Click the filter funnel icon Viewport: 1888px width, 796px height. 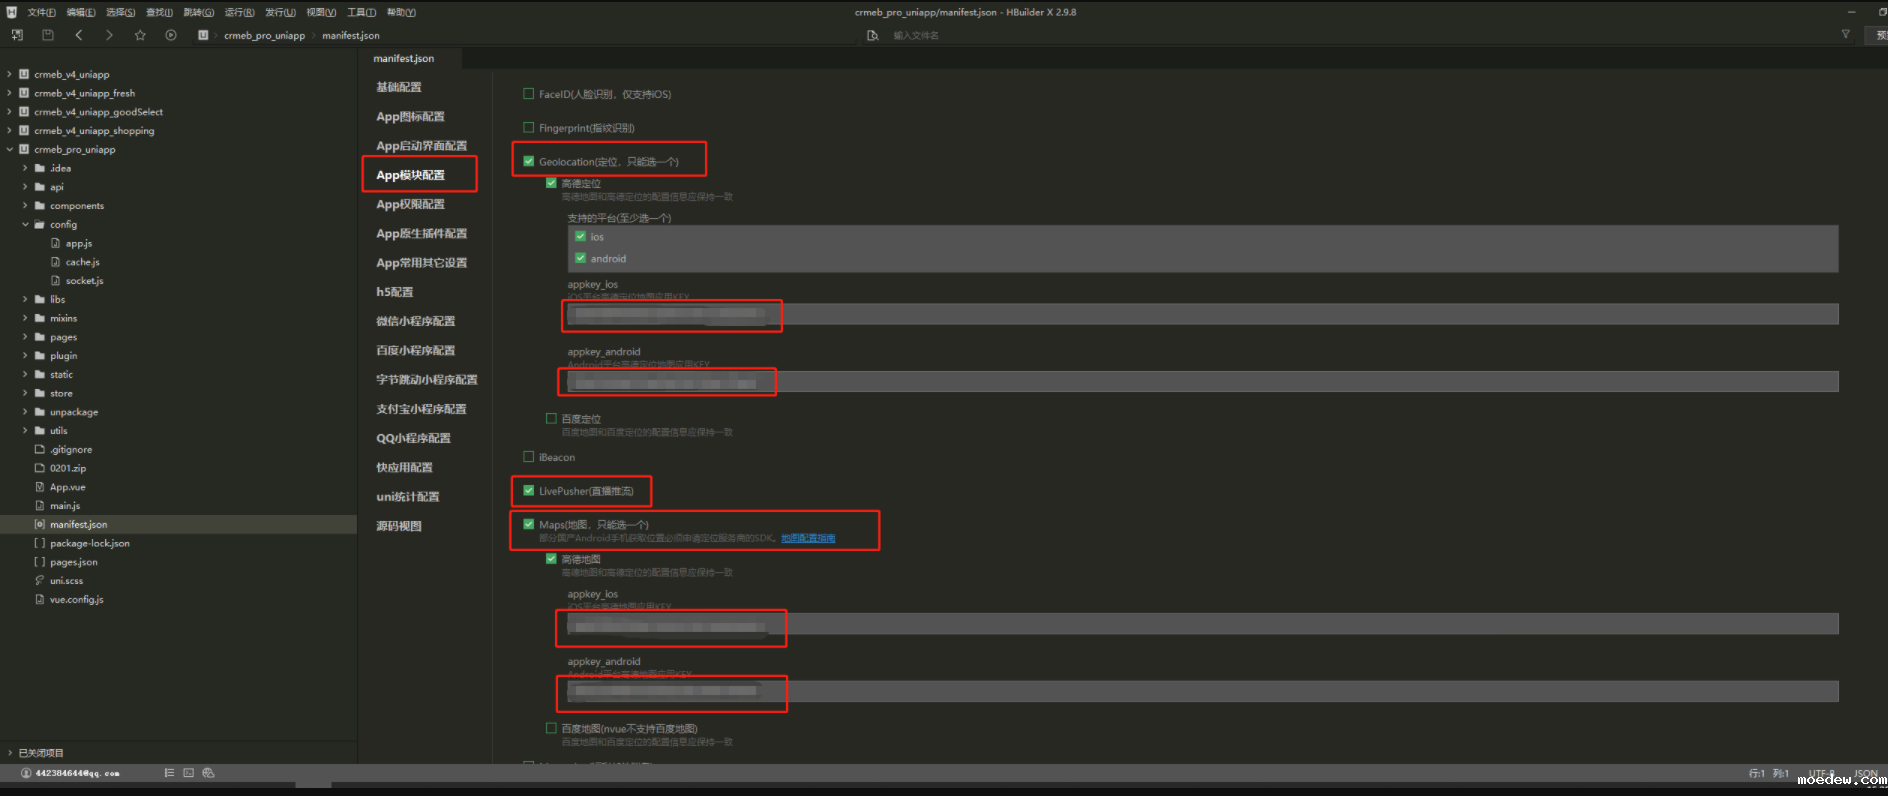(x=1845, y=35)
